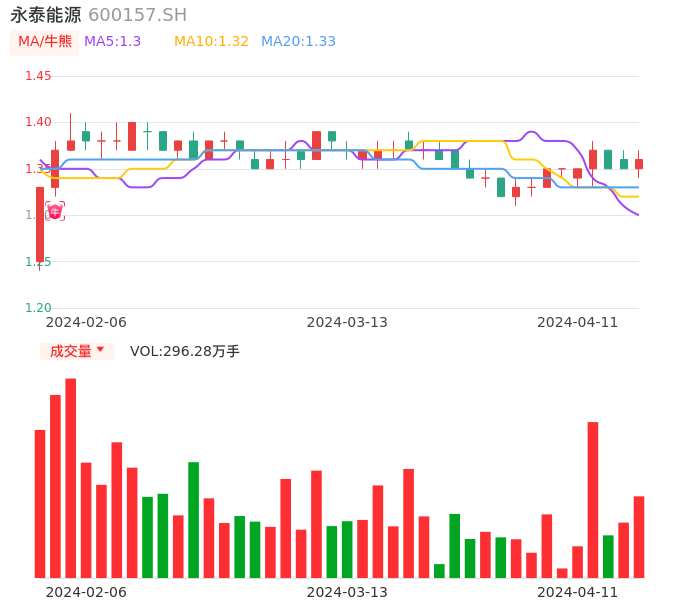Screen dimensions: 686x606
Task: Click the 永泰能源 stock name title
Action: point(46,15)
